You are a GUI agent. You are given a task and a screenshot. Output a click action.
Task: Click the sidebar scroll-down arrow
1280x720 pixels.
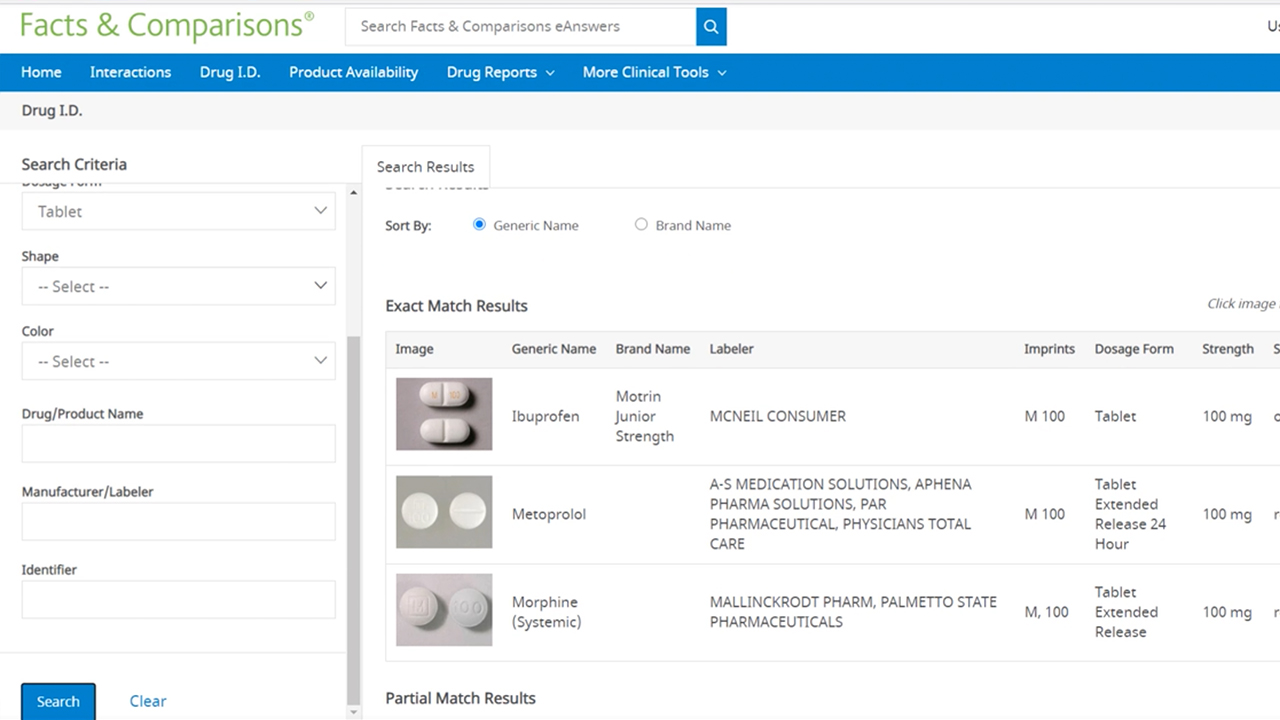(x=353, y=711)
